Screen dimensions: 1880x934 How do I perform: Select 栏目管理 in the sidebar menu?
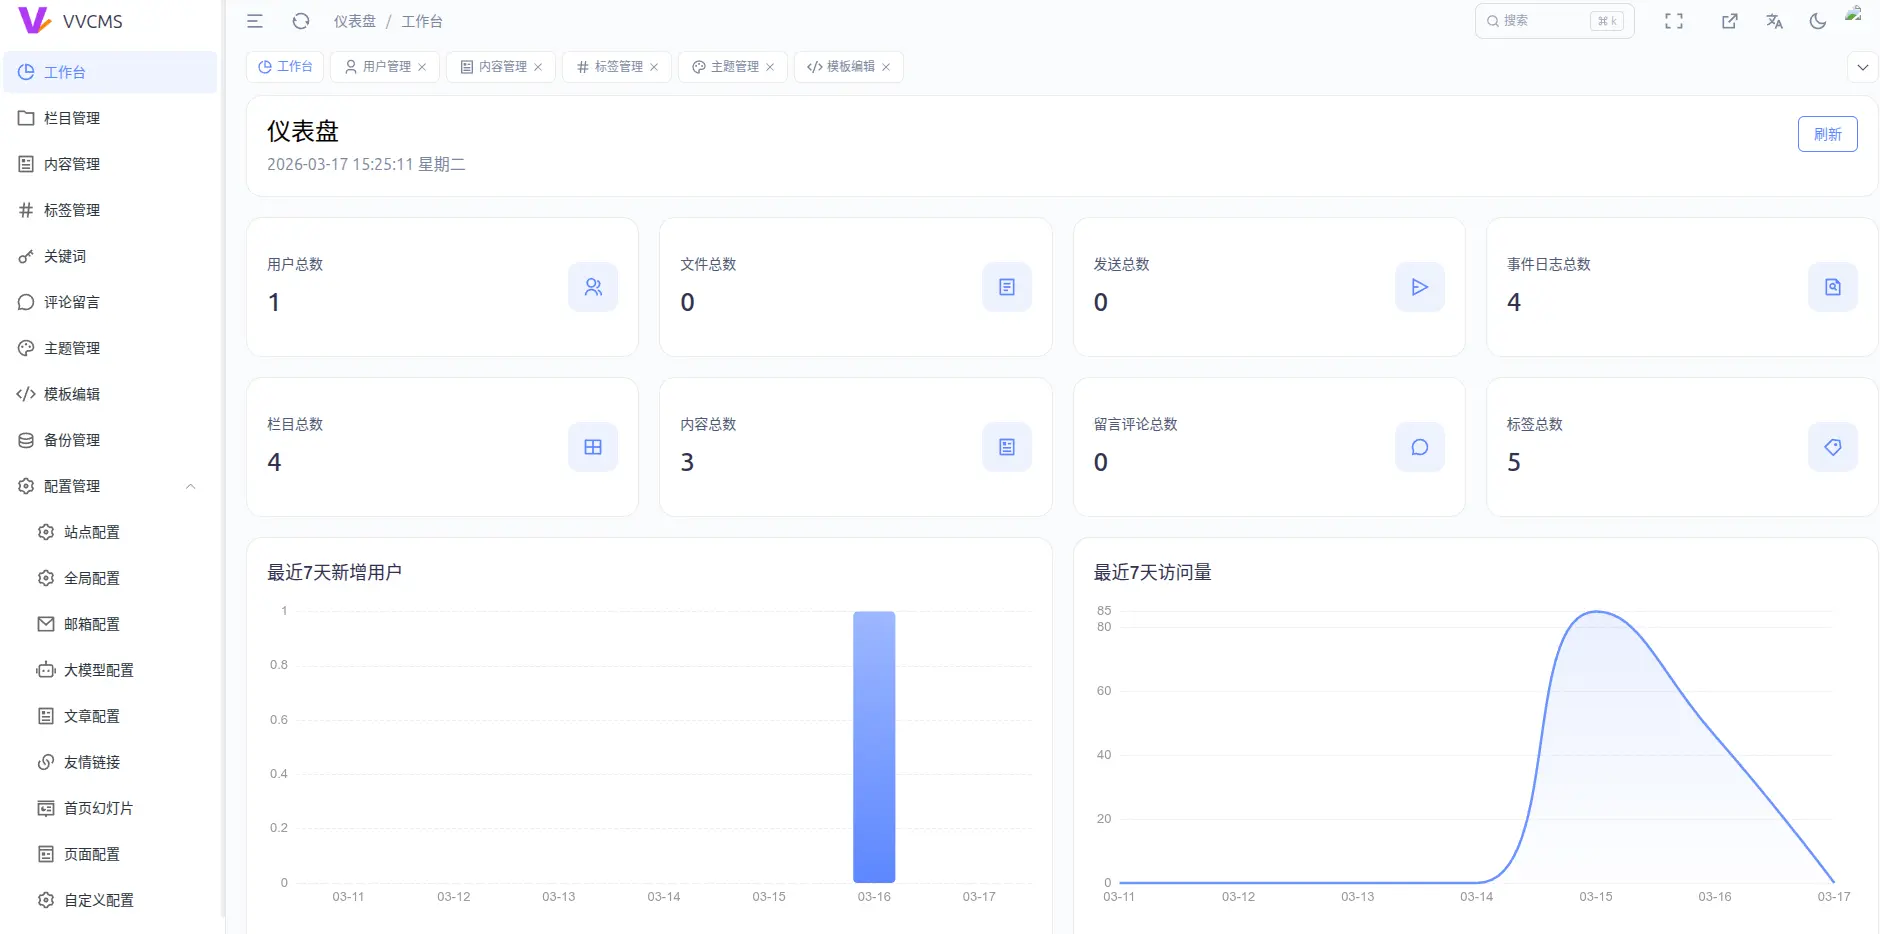[x=70, y=118]
